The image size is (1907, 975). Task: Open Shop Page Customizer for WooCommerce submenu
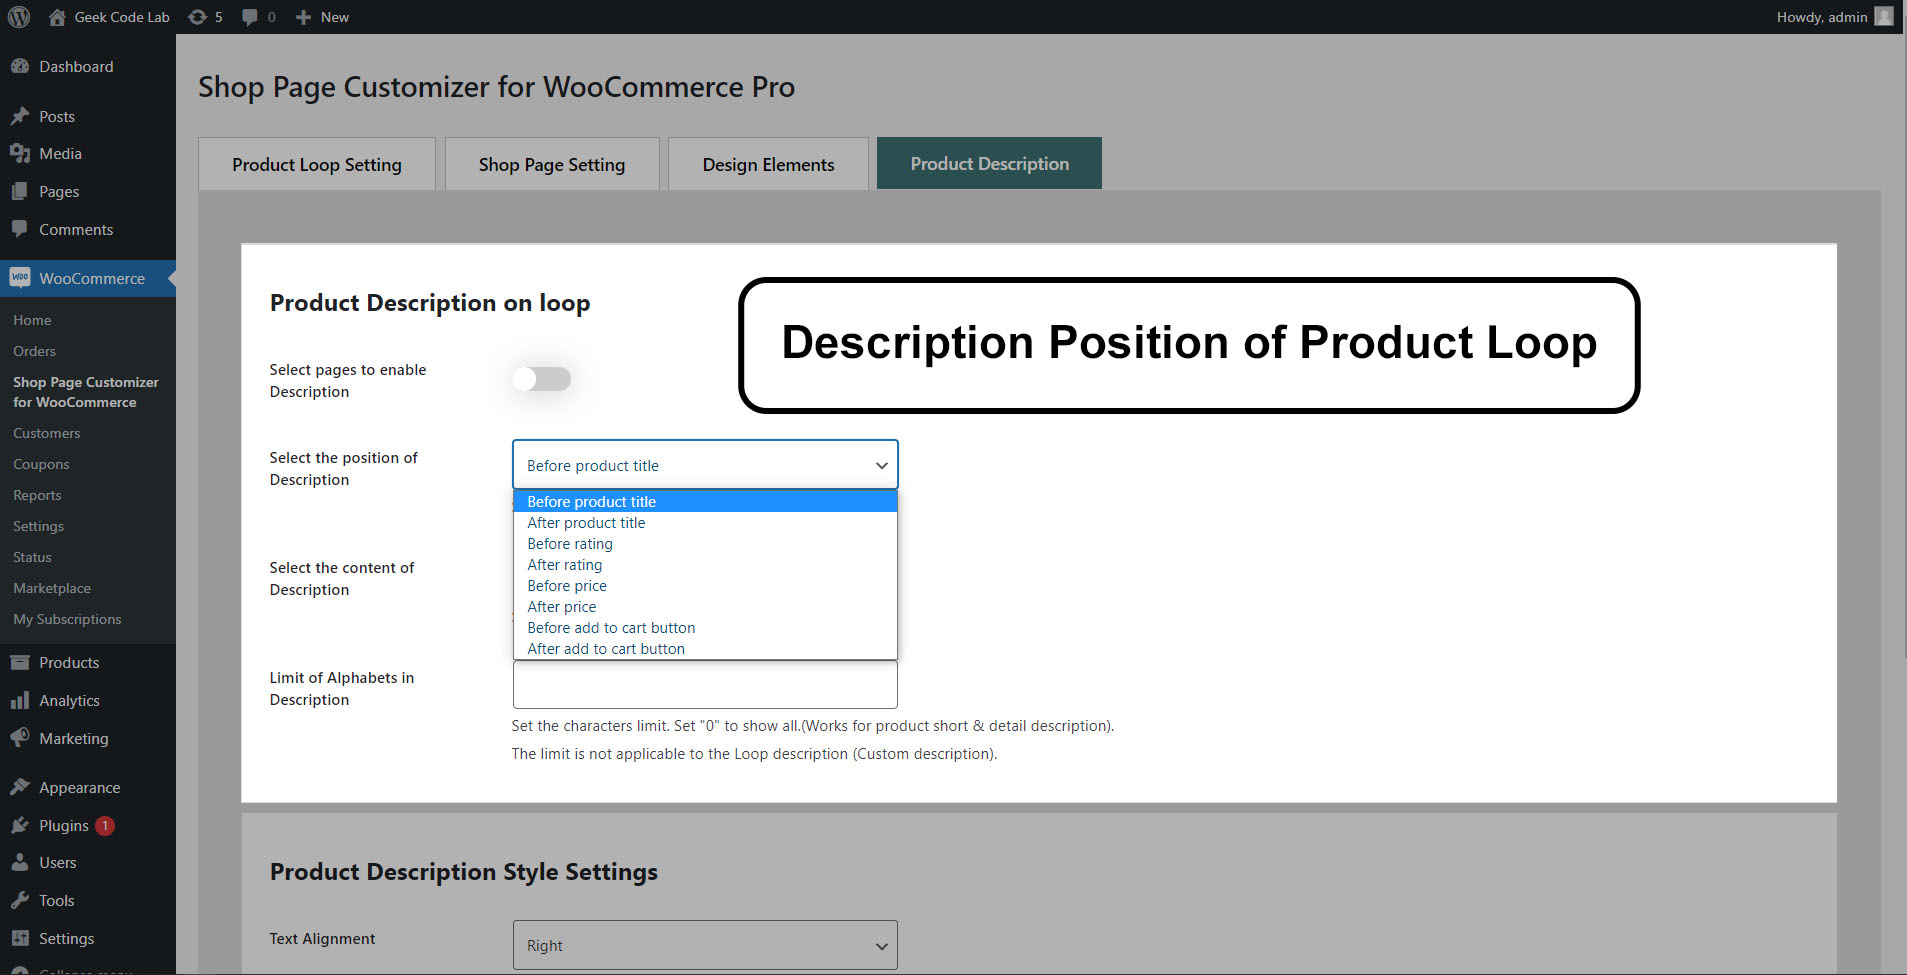tap(86, 392)
